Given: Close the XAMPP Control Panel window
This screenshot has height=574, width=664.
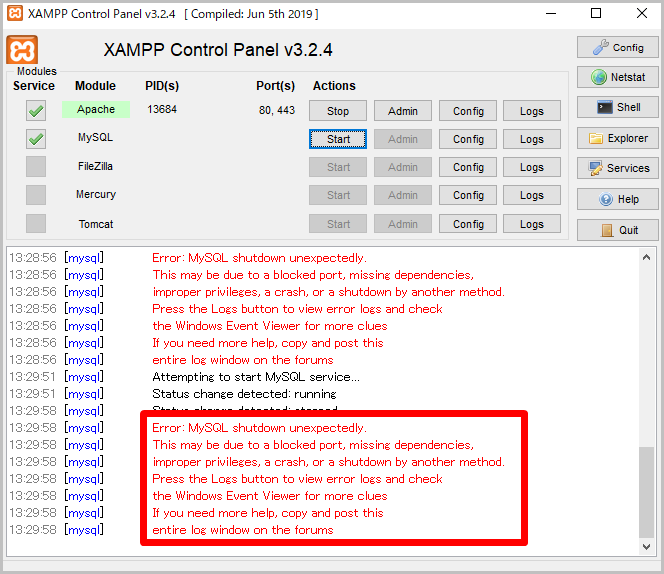Looking at the screenshot, I should pos(642,14).
